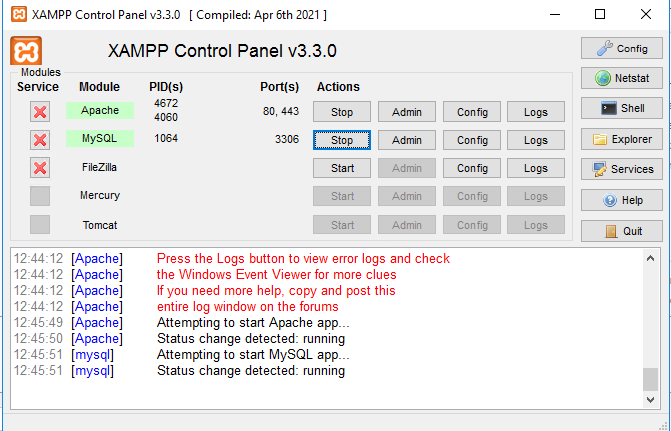Expand the MySQL Config options

click(472, 140)
